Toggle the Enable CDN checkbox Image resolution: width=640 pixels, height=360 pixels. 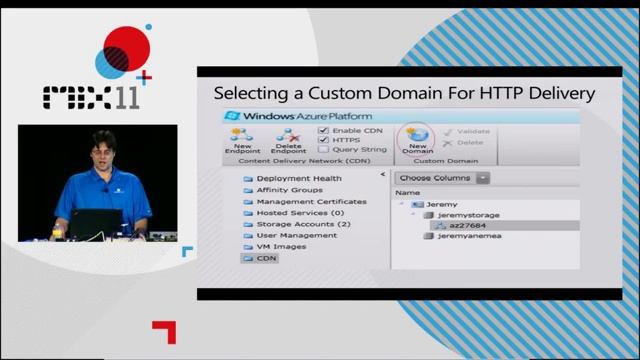coord(323,130)
